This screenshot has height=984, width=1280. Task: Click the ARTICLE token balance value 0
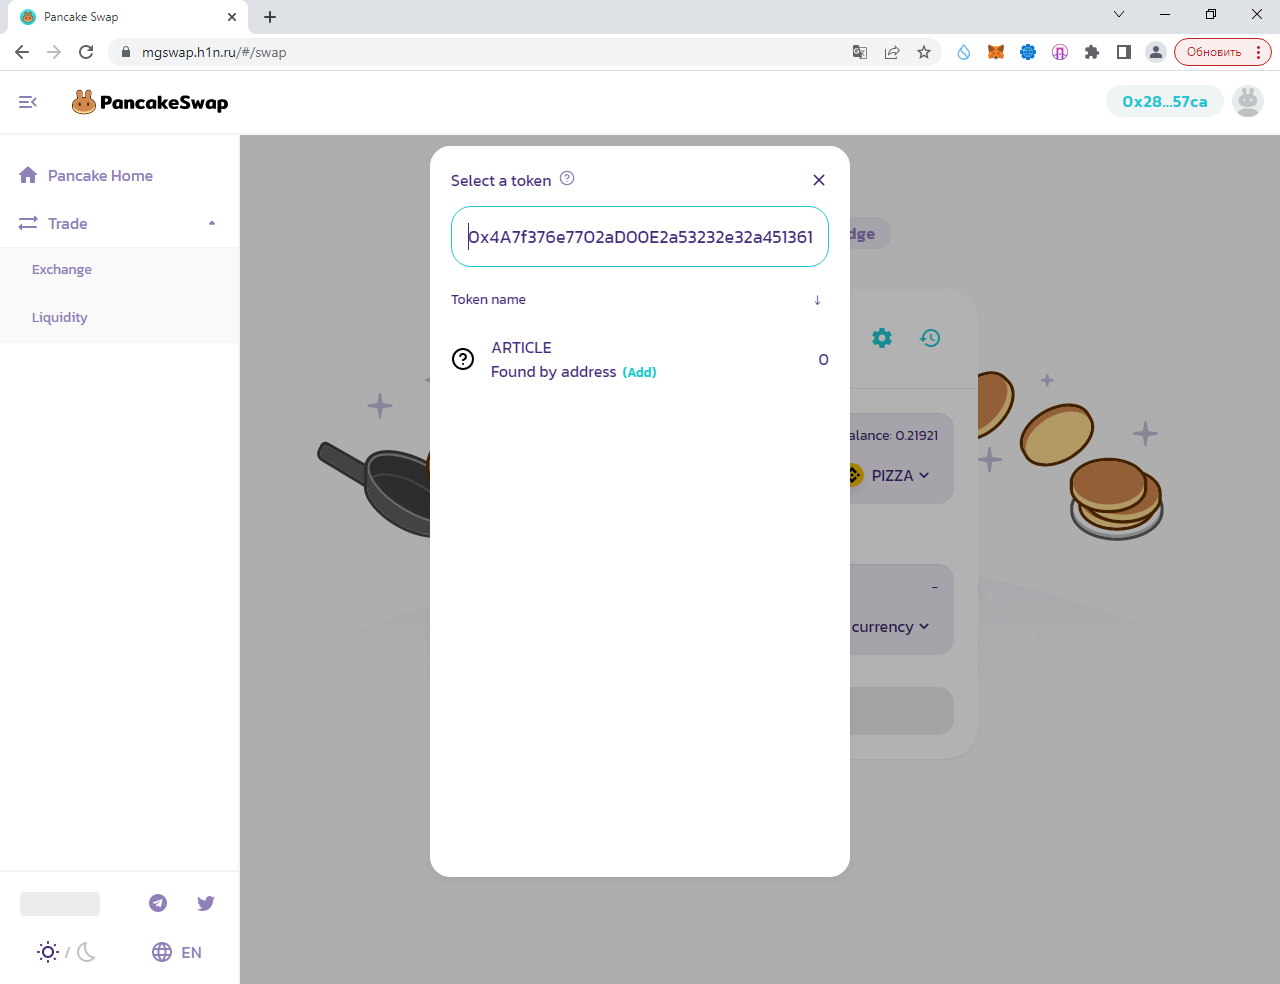tap(823, 360)
